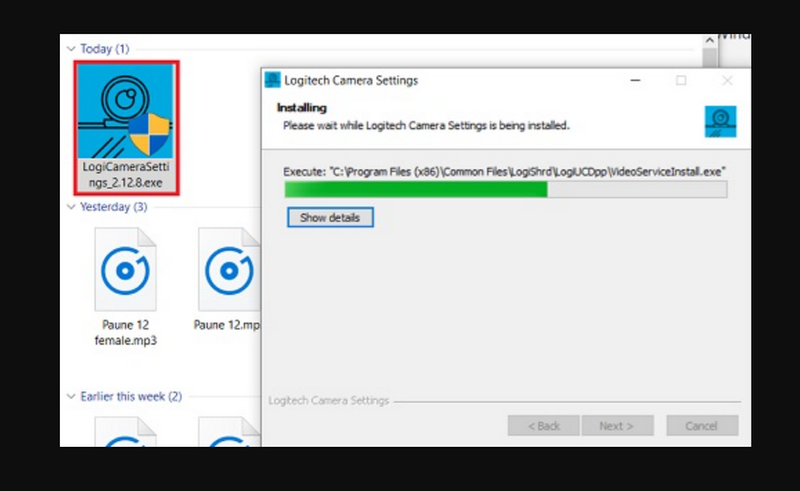Viewport: 800px width, 491px height.
Task: Click the green installation progress bar
Action: (506, 190)
